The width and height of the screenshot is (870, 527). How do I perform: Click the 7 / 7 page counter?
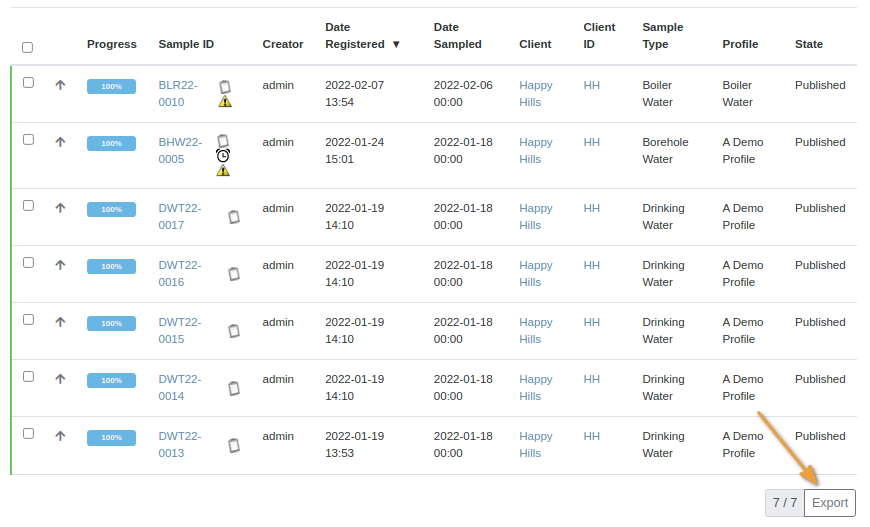click(x=784, y=503)
